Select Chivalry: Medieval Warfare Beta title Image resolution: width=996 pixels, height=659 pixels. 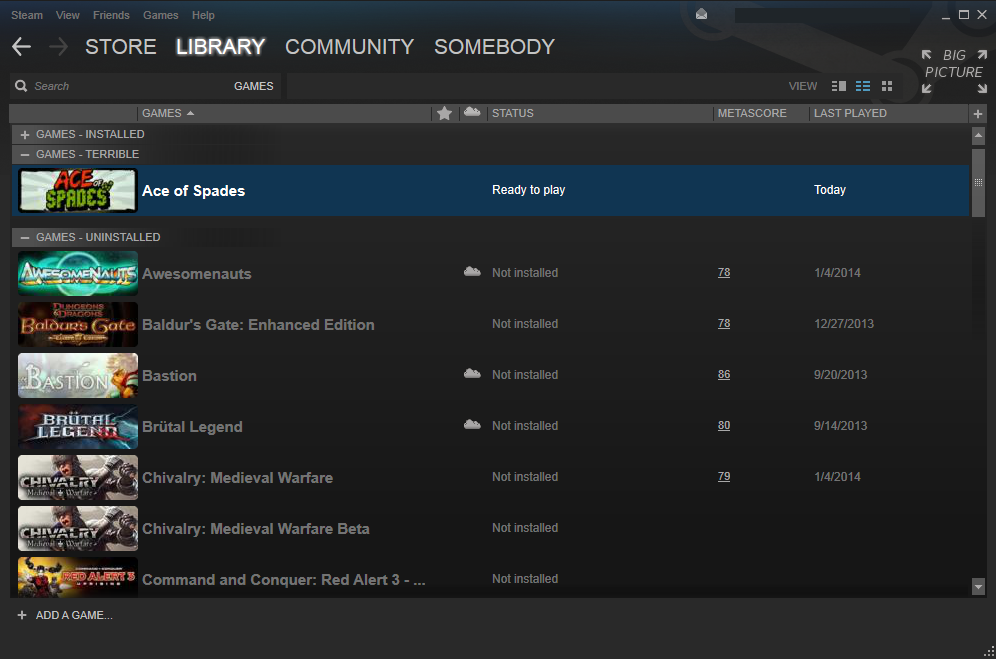(255, 529)
